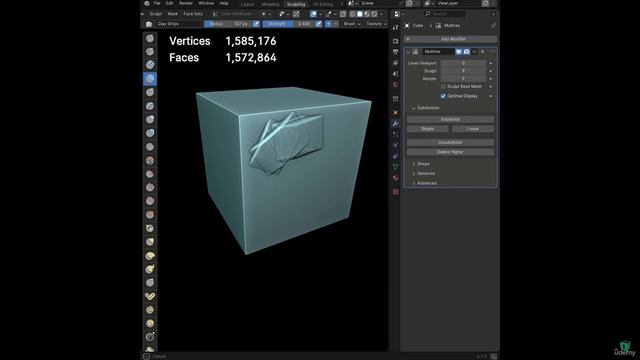Open the Edit menu

pos(169,3)
